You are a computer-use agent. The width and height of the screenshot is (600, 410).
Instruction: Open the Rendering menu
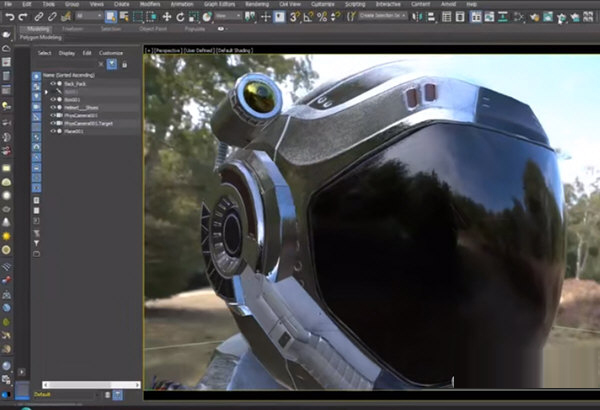(x=257, y=4)
